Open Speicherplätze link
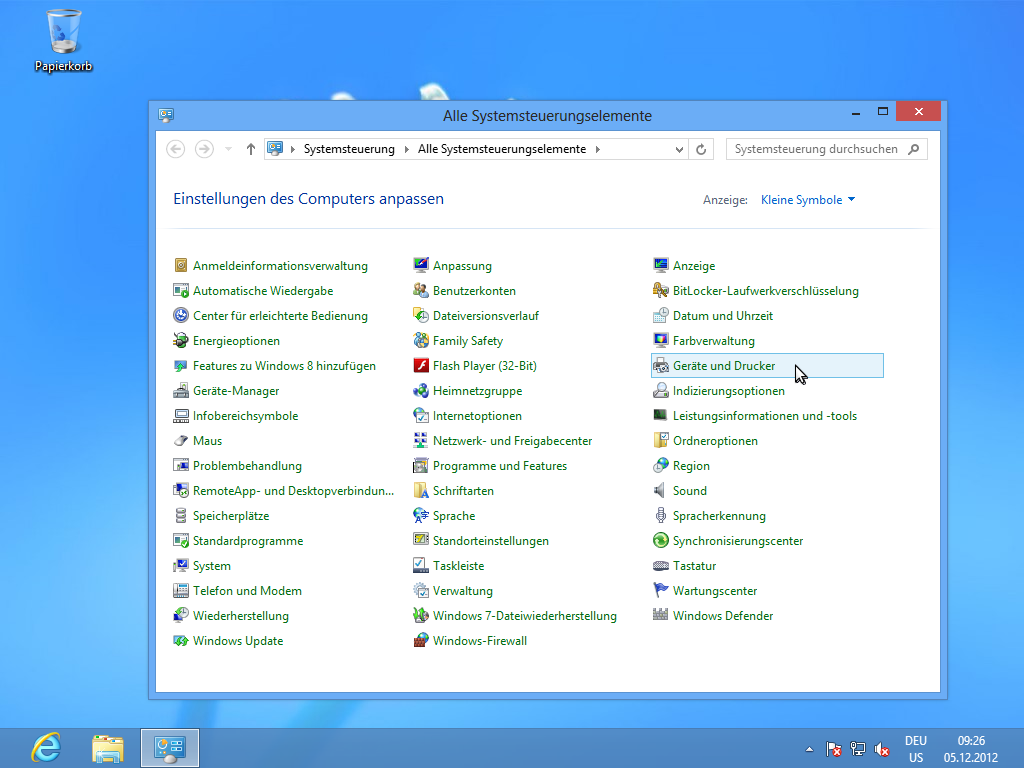Screen dimensions: 1024x768 pyautogui.click(x=231, y=516)
